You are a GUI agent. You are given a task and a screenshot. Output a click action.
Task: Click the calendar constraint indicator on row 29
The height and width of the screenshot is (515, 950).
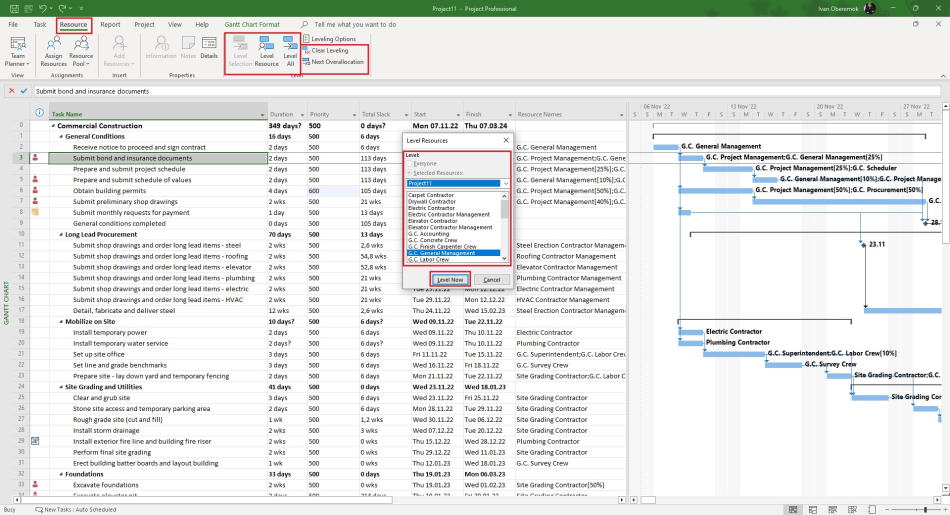[x=35, y=441]
